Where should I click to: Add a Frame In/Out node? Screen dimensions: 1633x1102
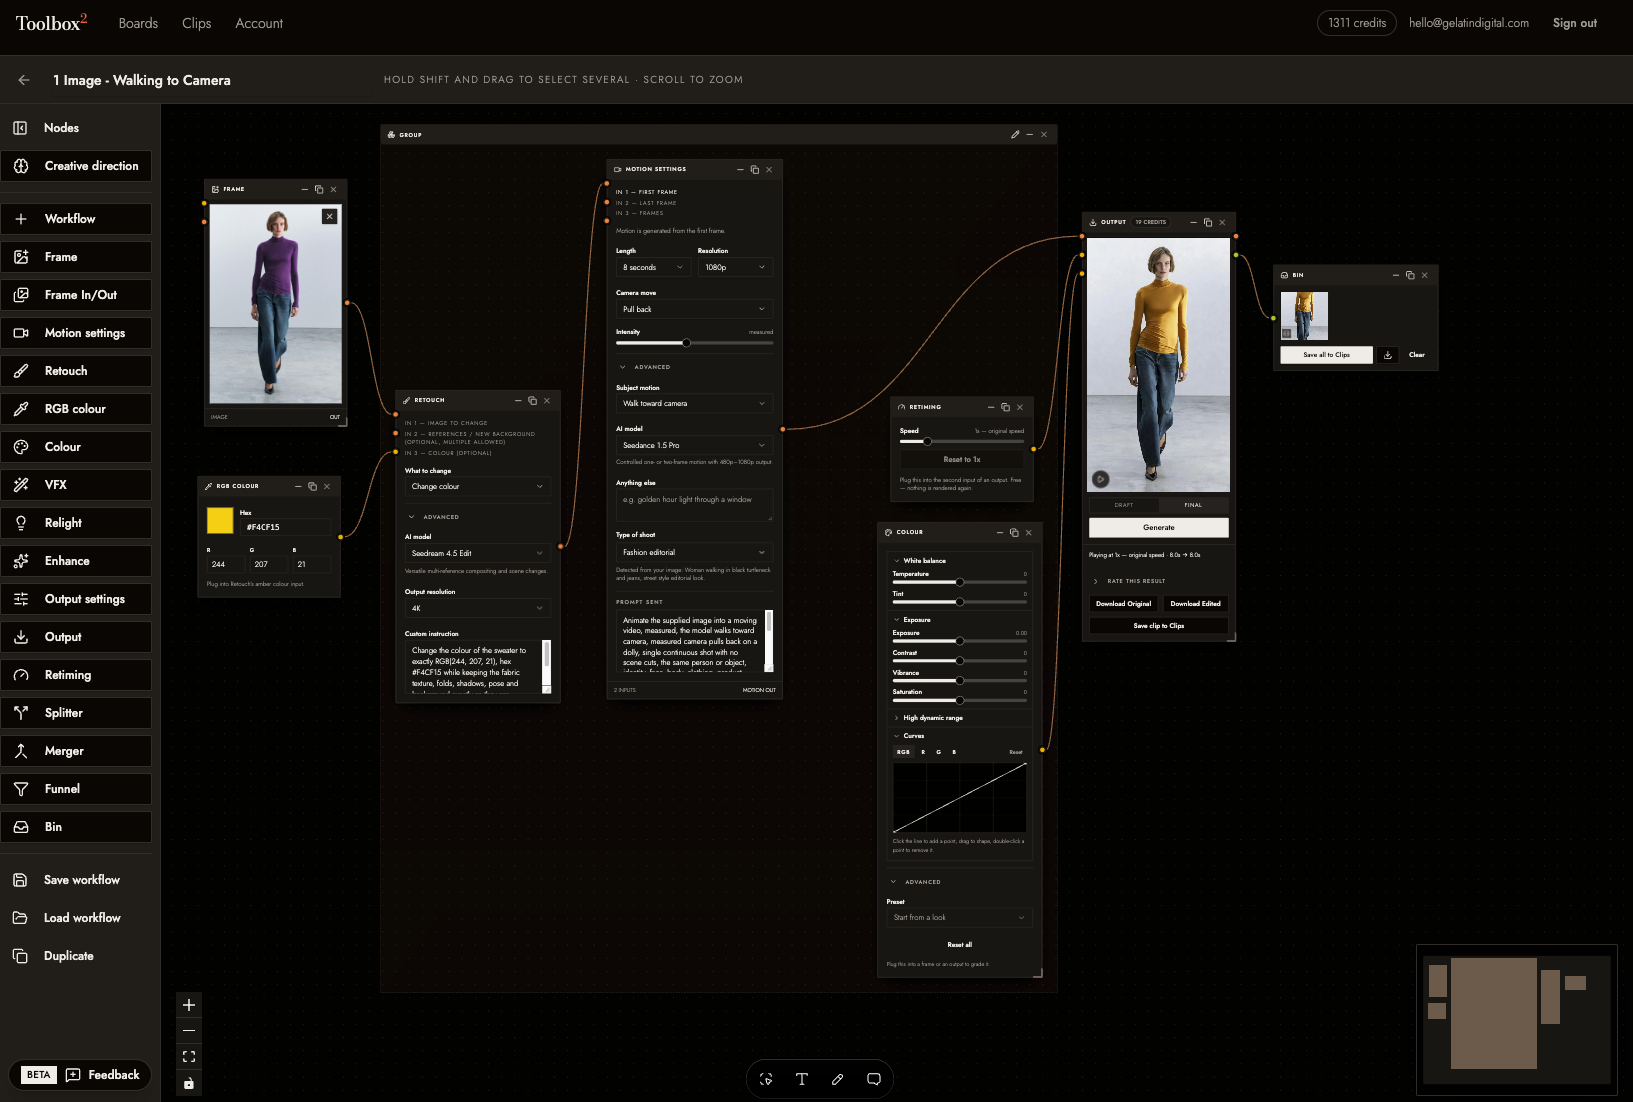[x=76, y=295]
